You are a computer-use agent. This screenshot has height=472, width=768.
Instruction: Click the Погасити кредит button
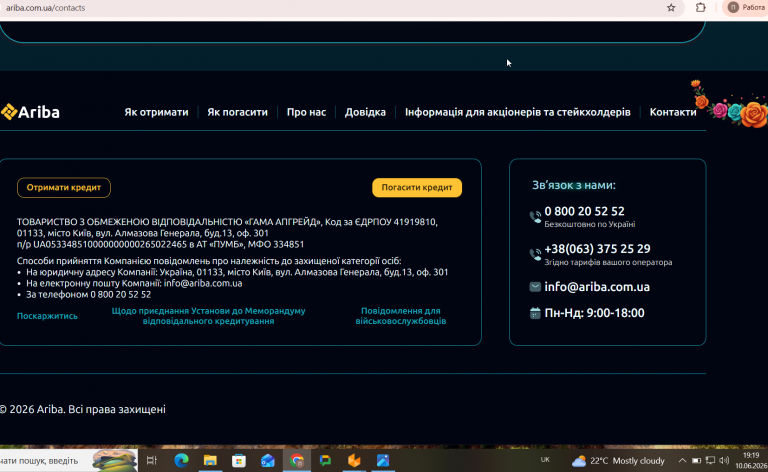click(417, 188)
